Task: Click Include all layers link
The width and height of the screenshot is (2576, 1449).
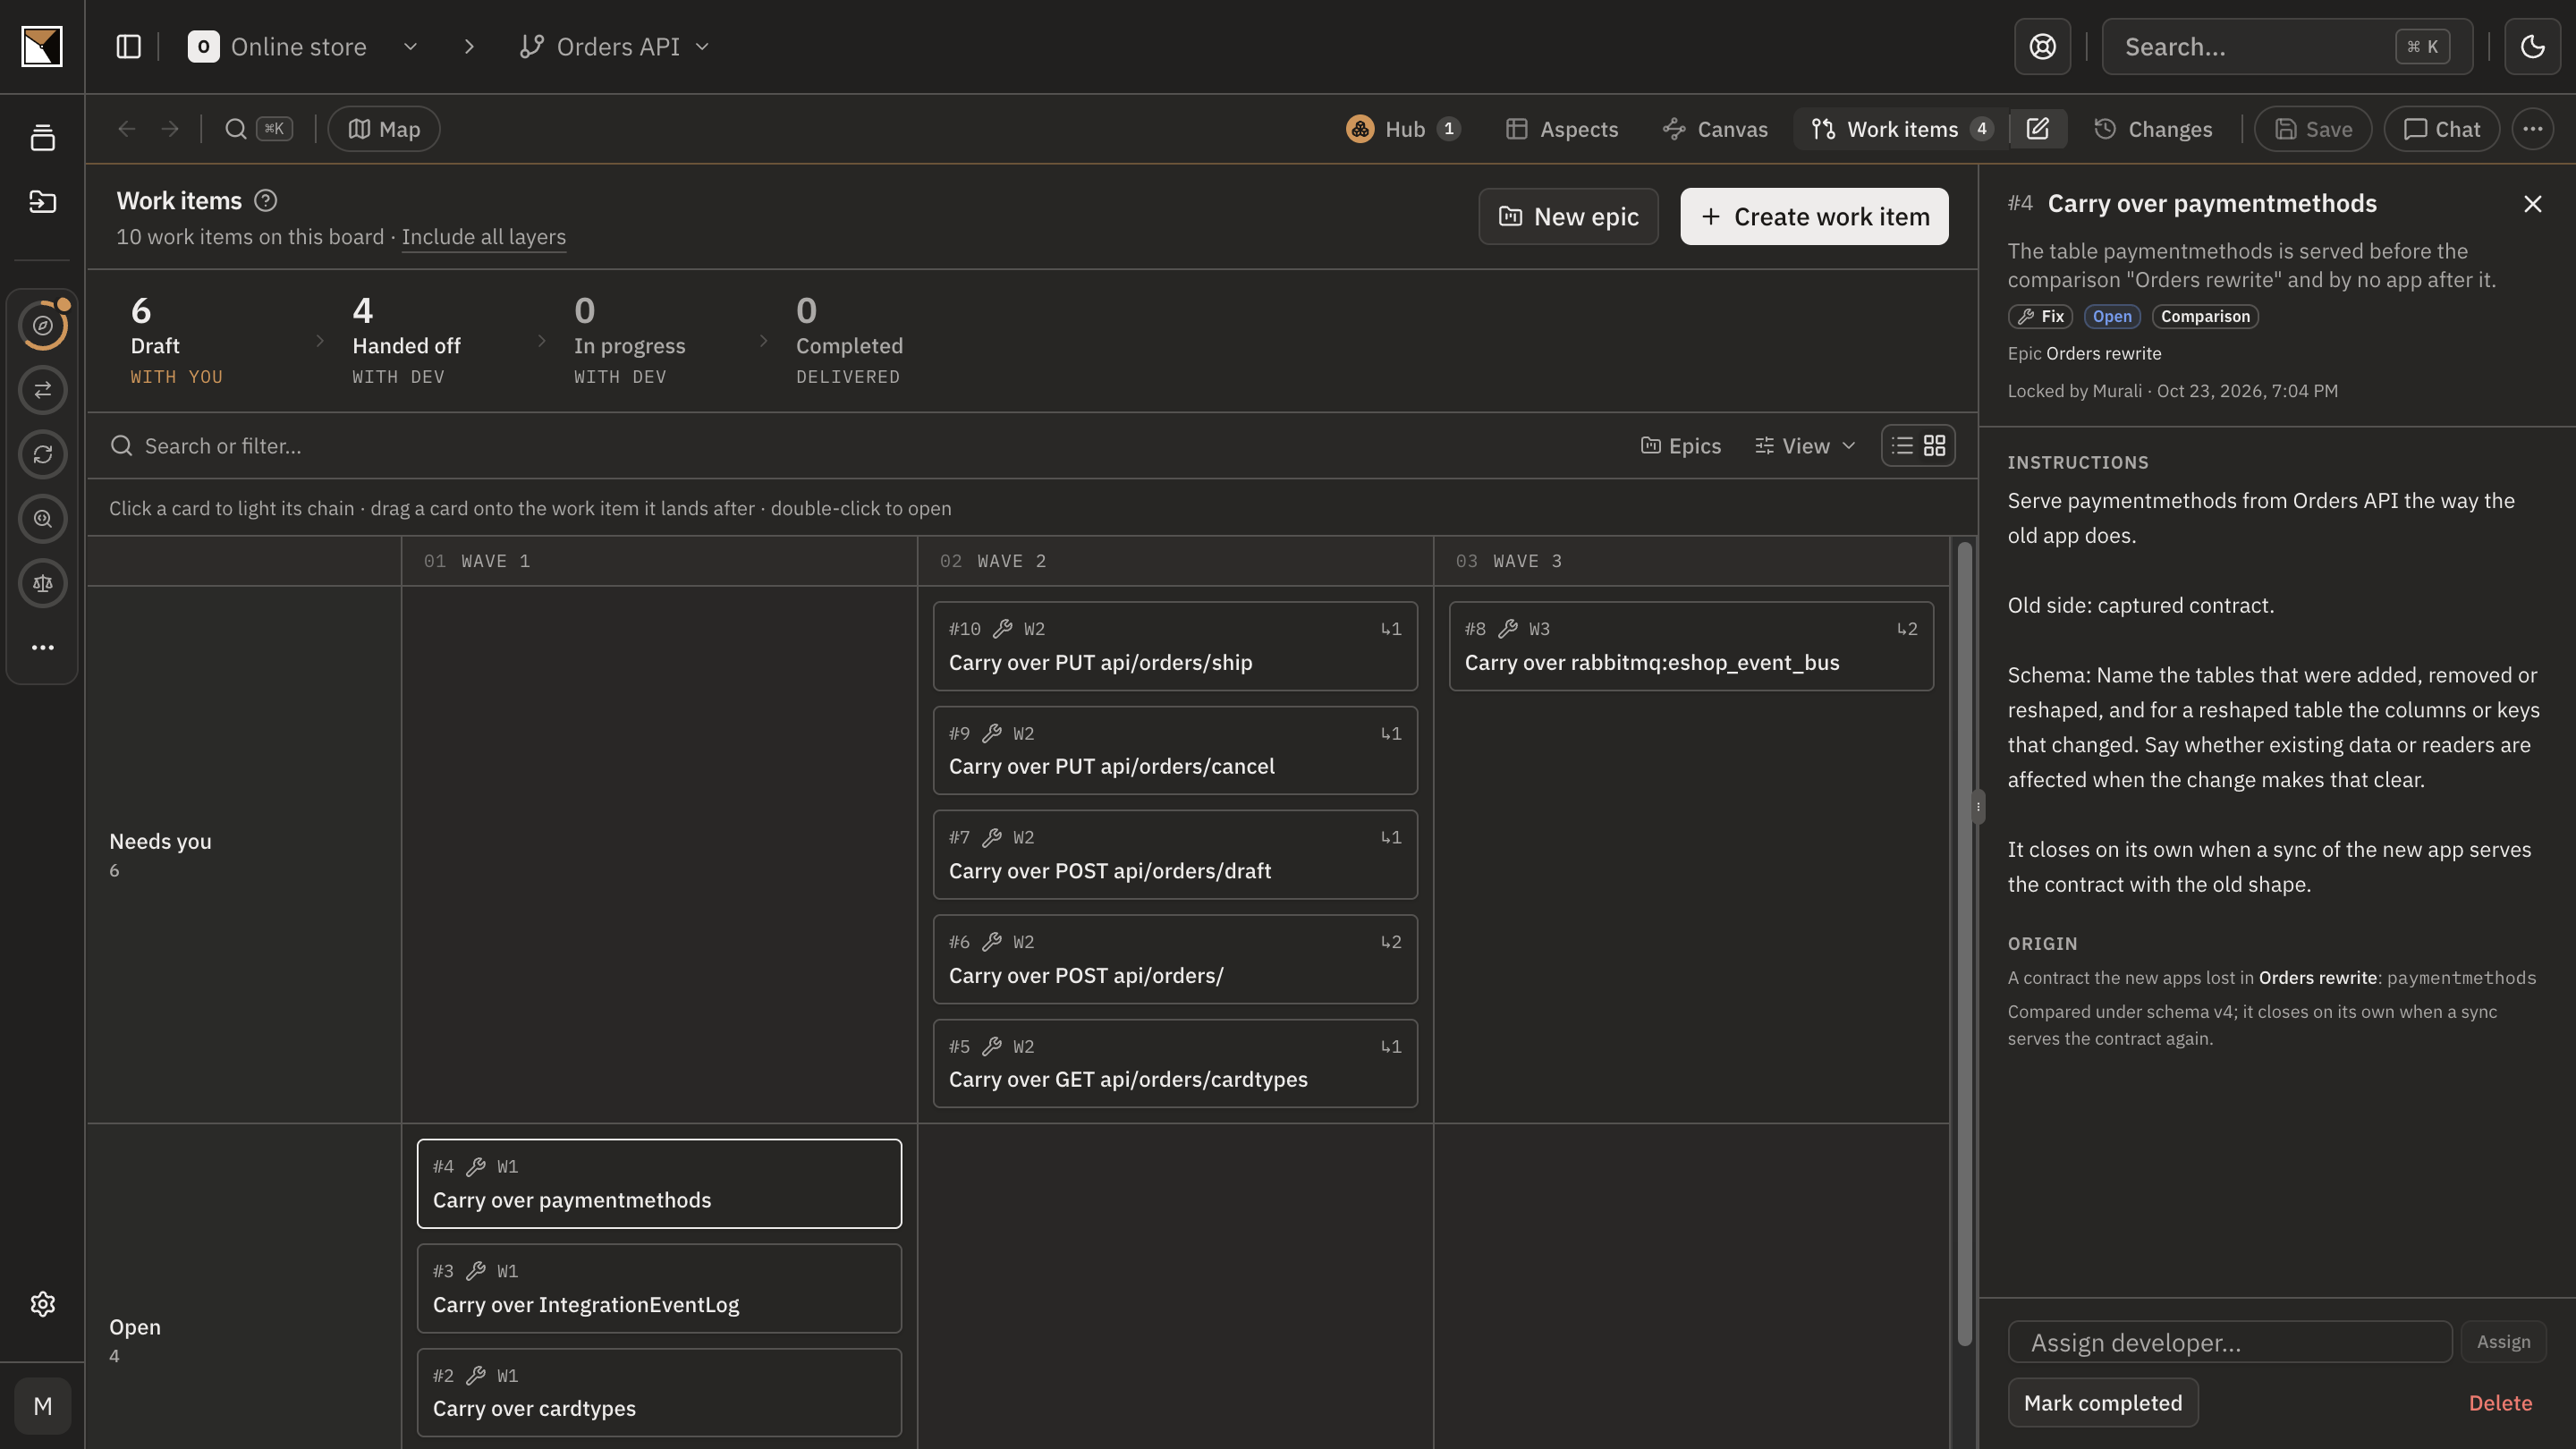Action: coord(484,237)
